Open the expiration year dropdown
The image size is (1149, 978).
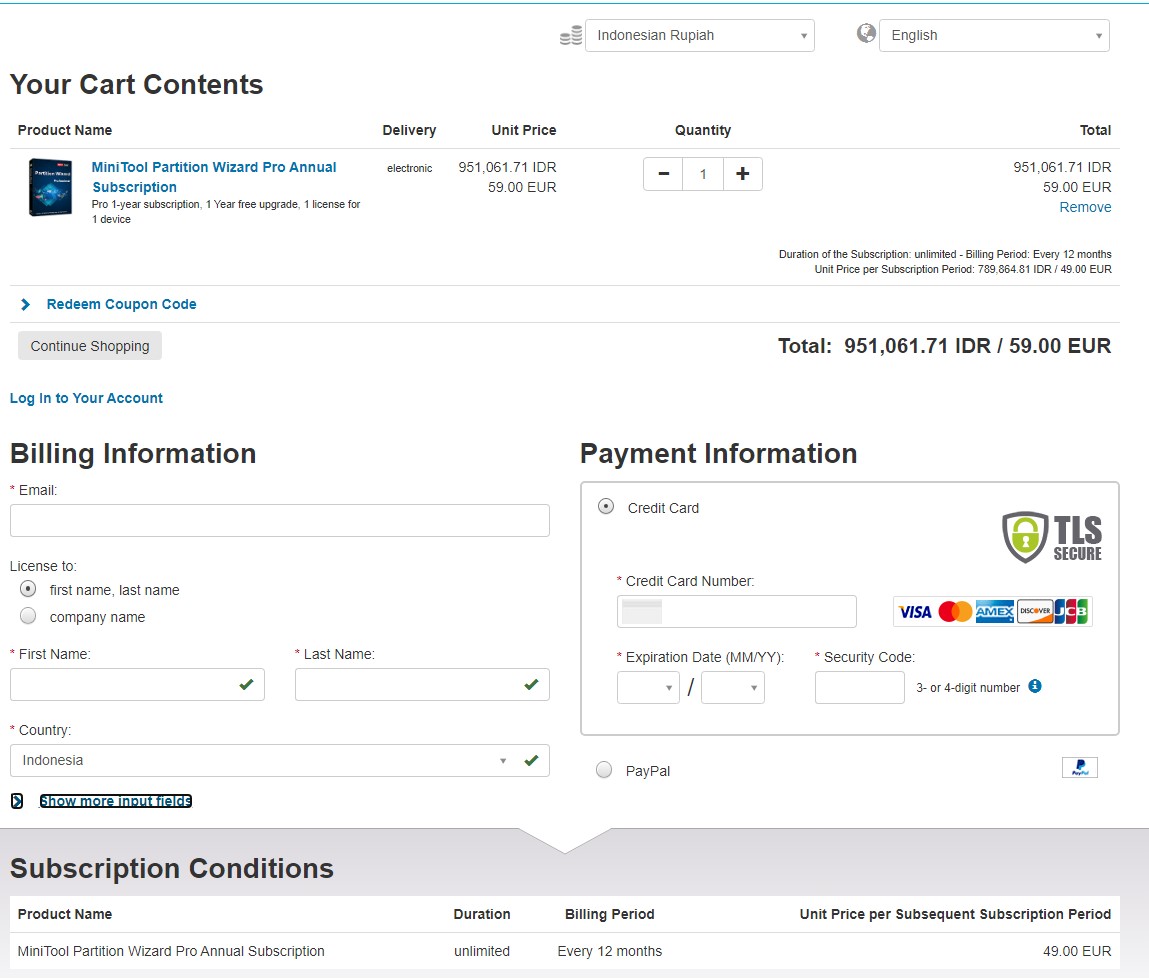click(x=733, y=688)
